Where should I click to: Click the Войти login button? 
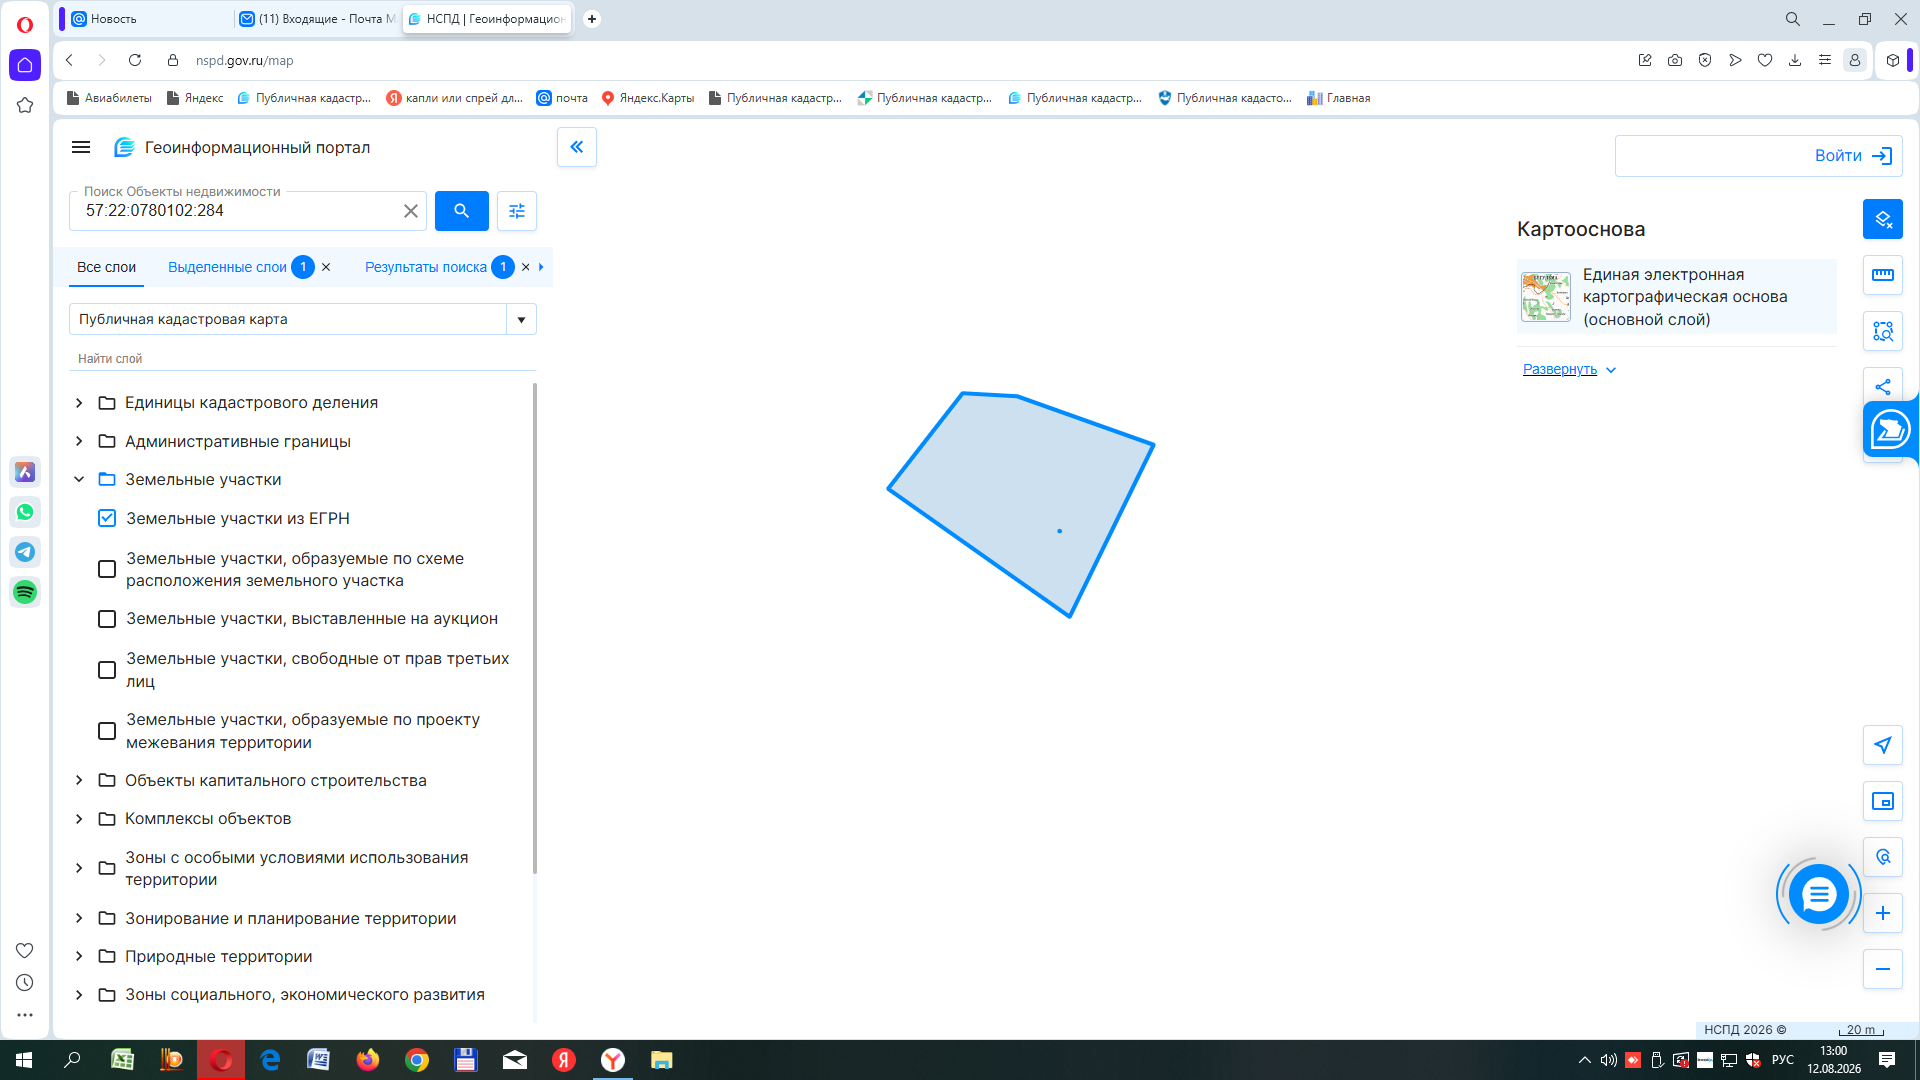pos(1758,156)
